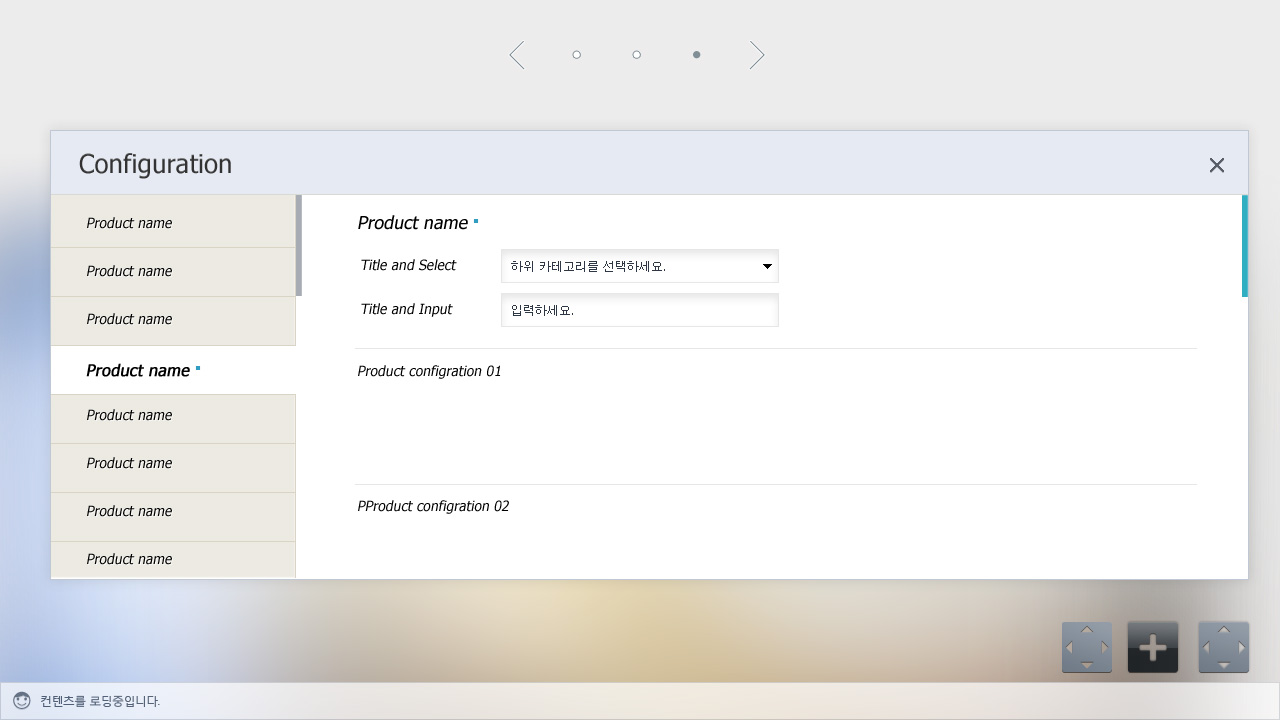Click the 'Product configration 01' text
The image size is (1280, 720).
coord(429,371)
